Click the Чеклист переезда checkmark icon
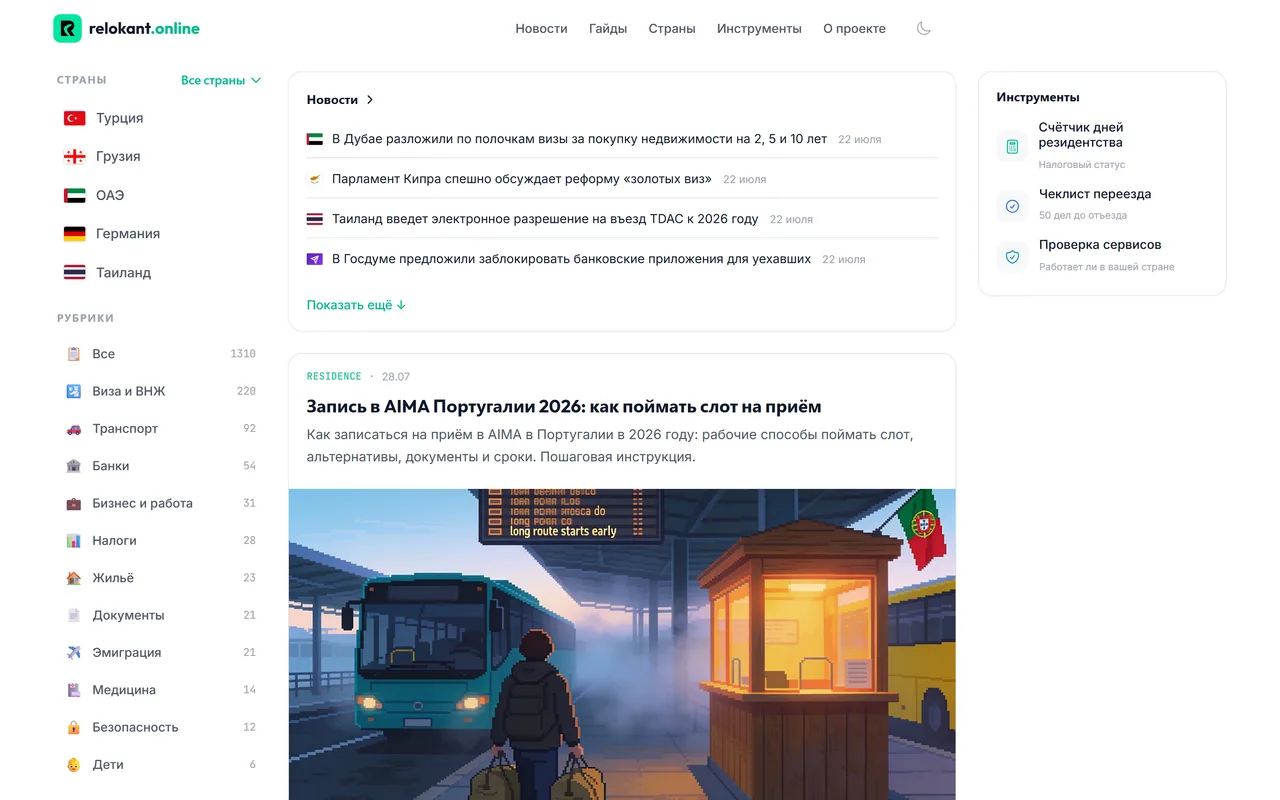 tap(1012, 205)
